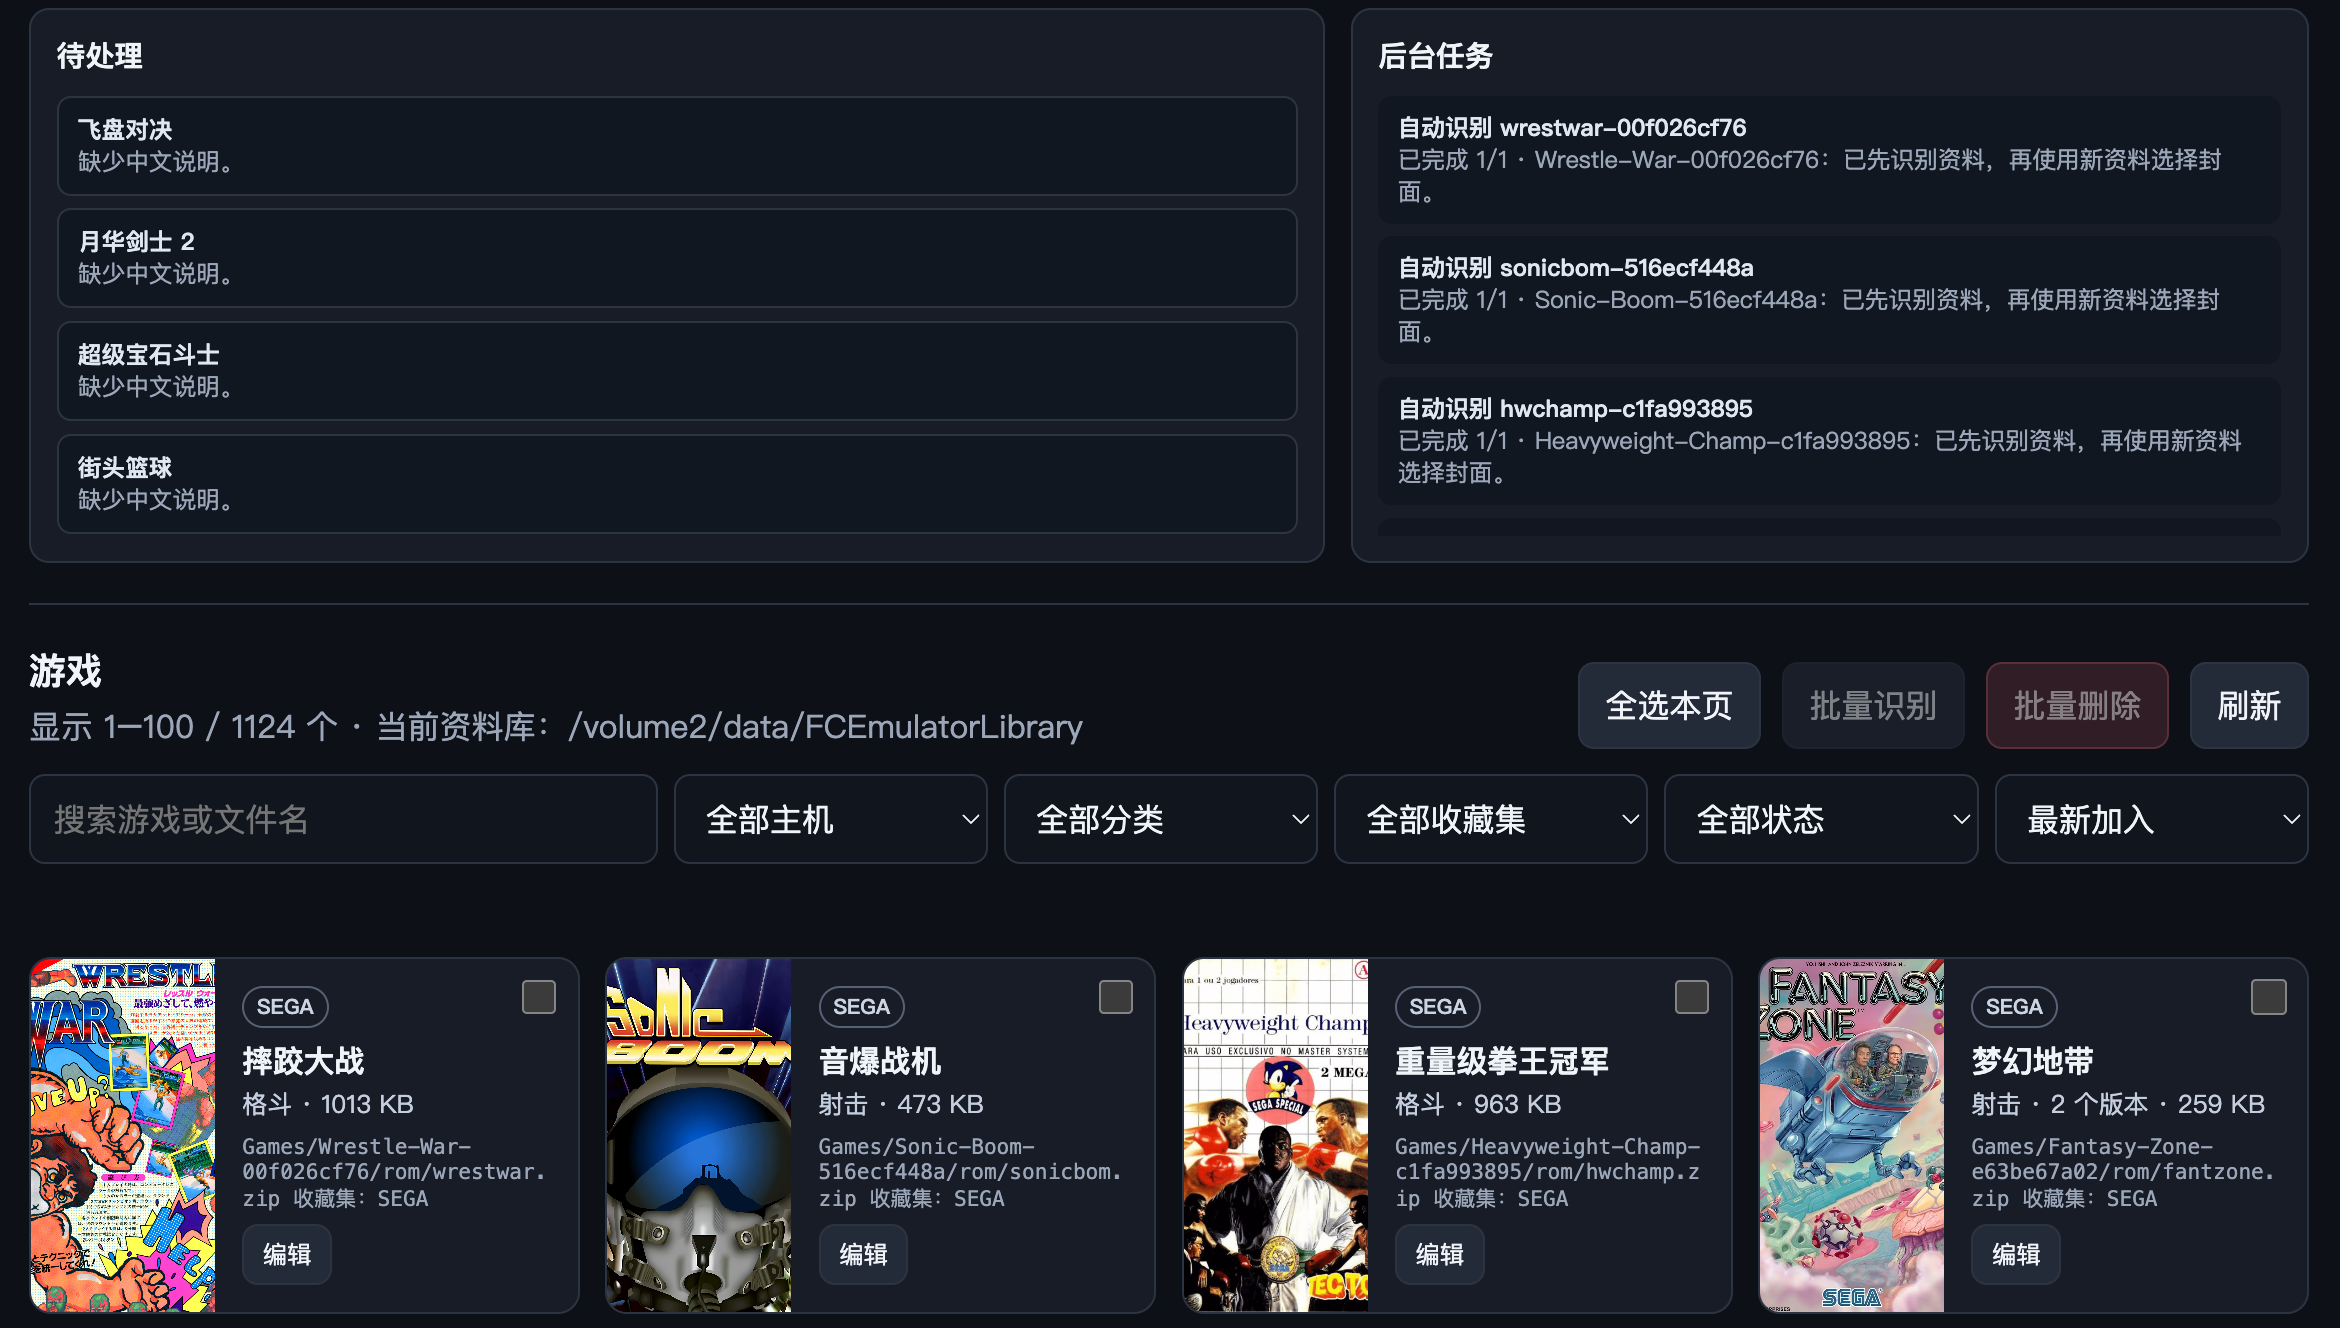Select pending item 街头篮球
The height and width of the screenshot is (1328, 2340).
[x=677, y=484]
